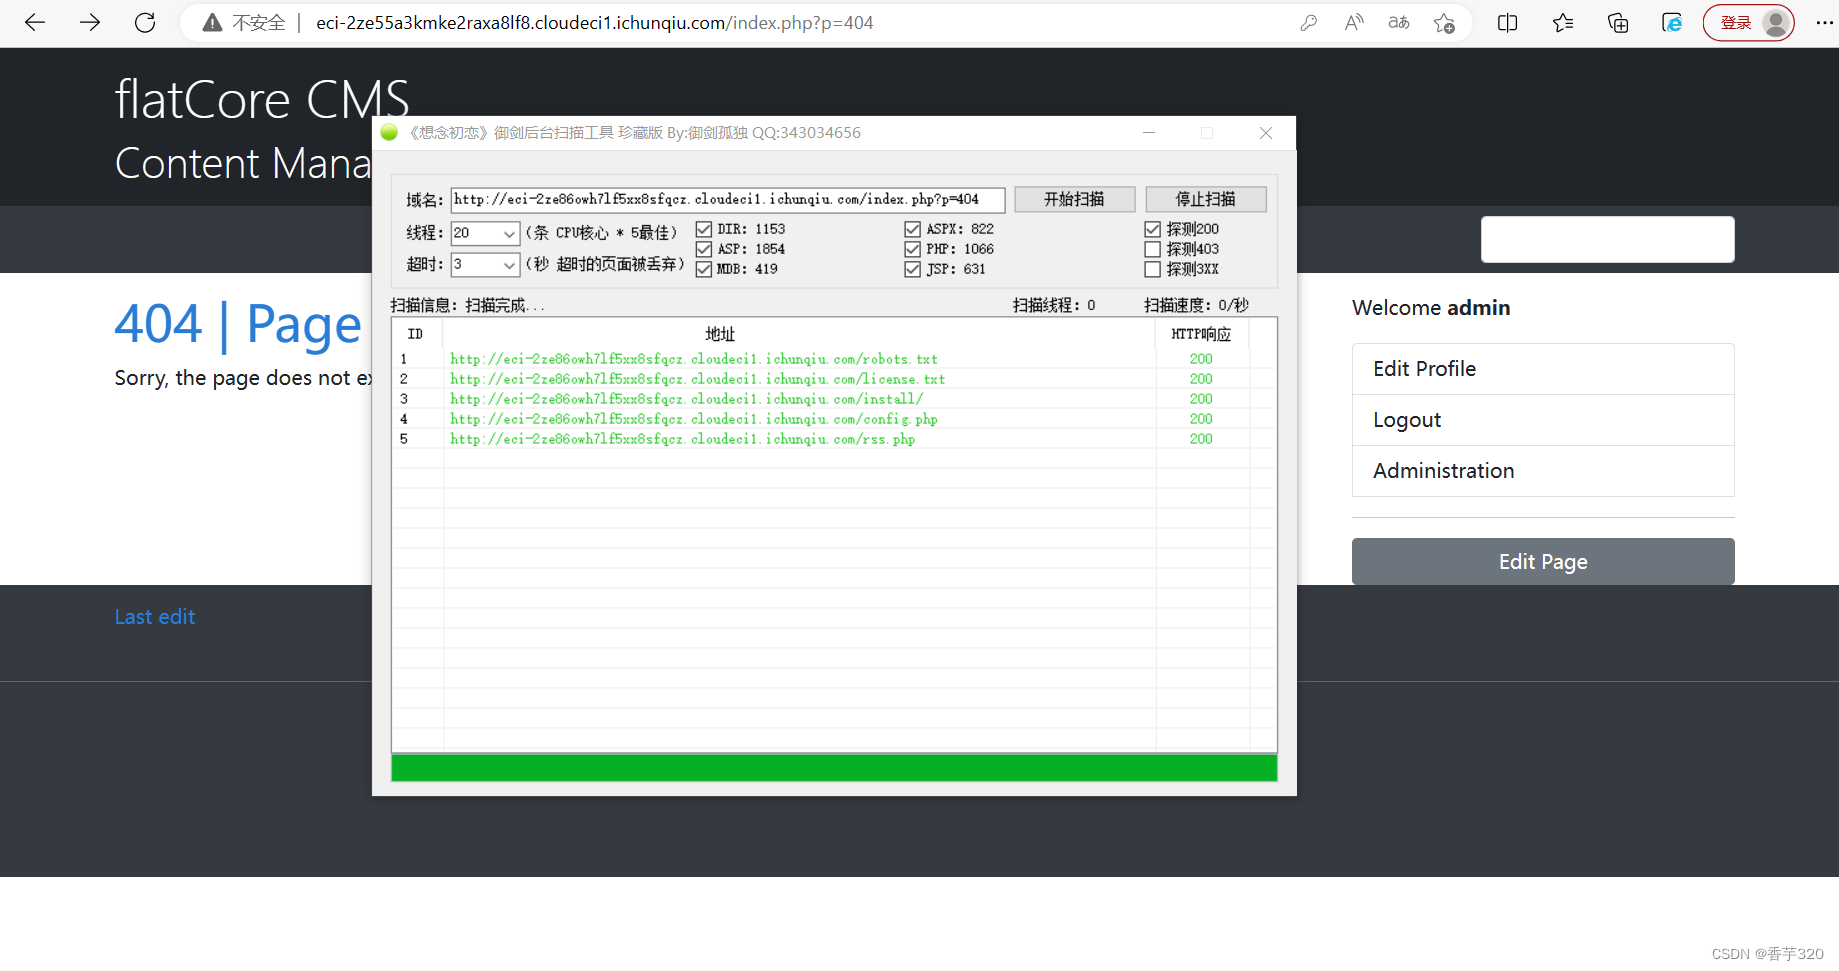
Task: Open Read aloud icon in address bar
Action: 1354,23
